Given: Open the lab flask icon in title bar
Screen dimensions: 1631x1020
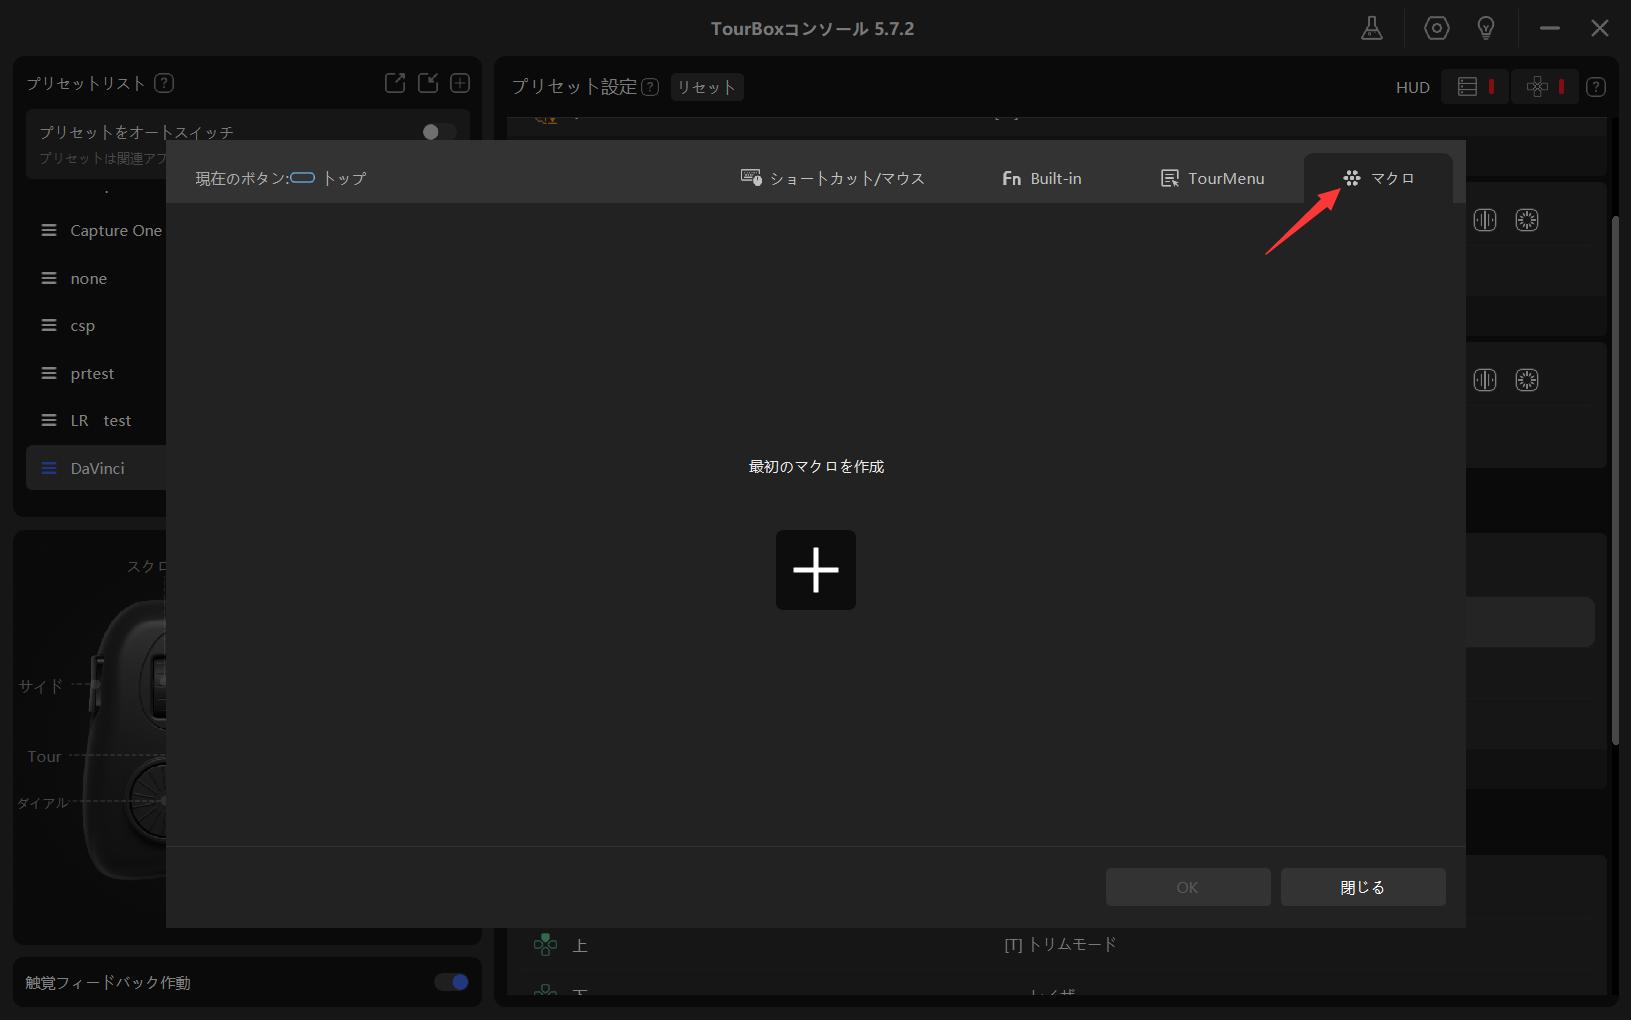Looking at the screenshot, I should [1372, 29].
